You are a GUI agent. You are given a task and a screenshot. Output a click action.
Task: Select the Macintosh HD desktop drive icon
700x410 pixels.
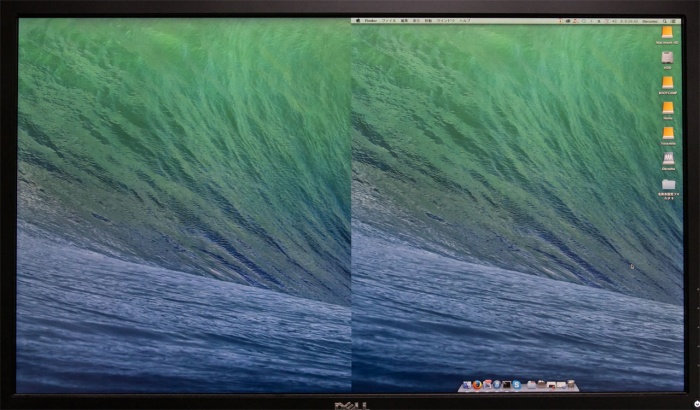click(x=667, y=34)
